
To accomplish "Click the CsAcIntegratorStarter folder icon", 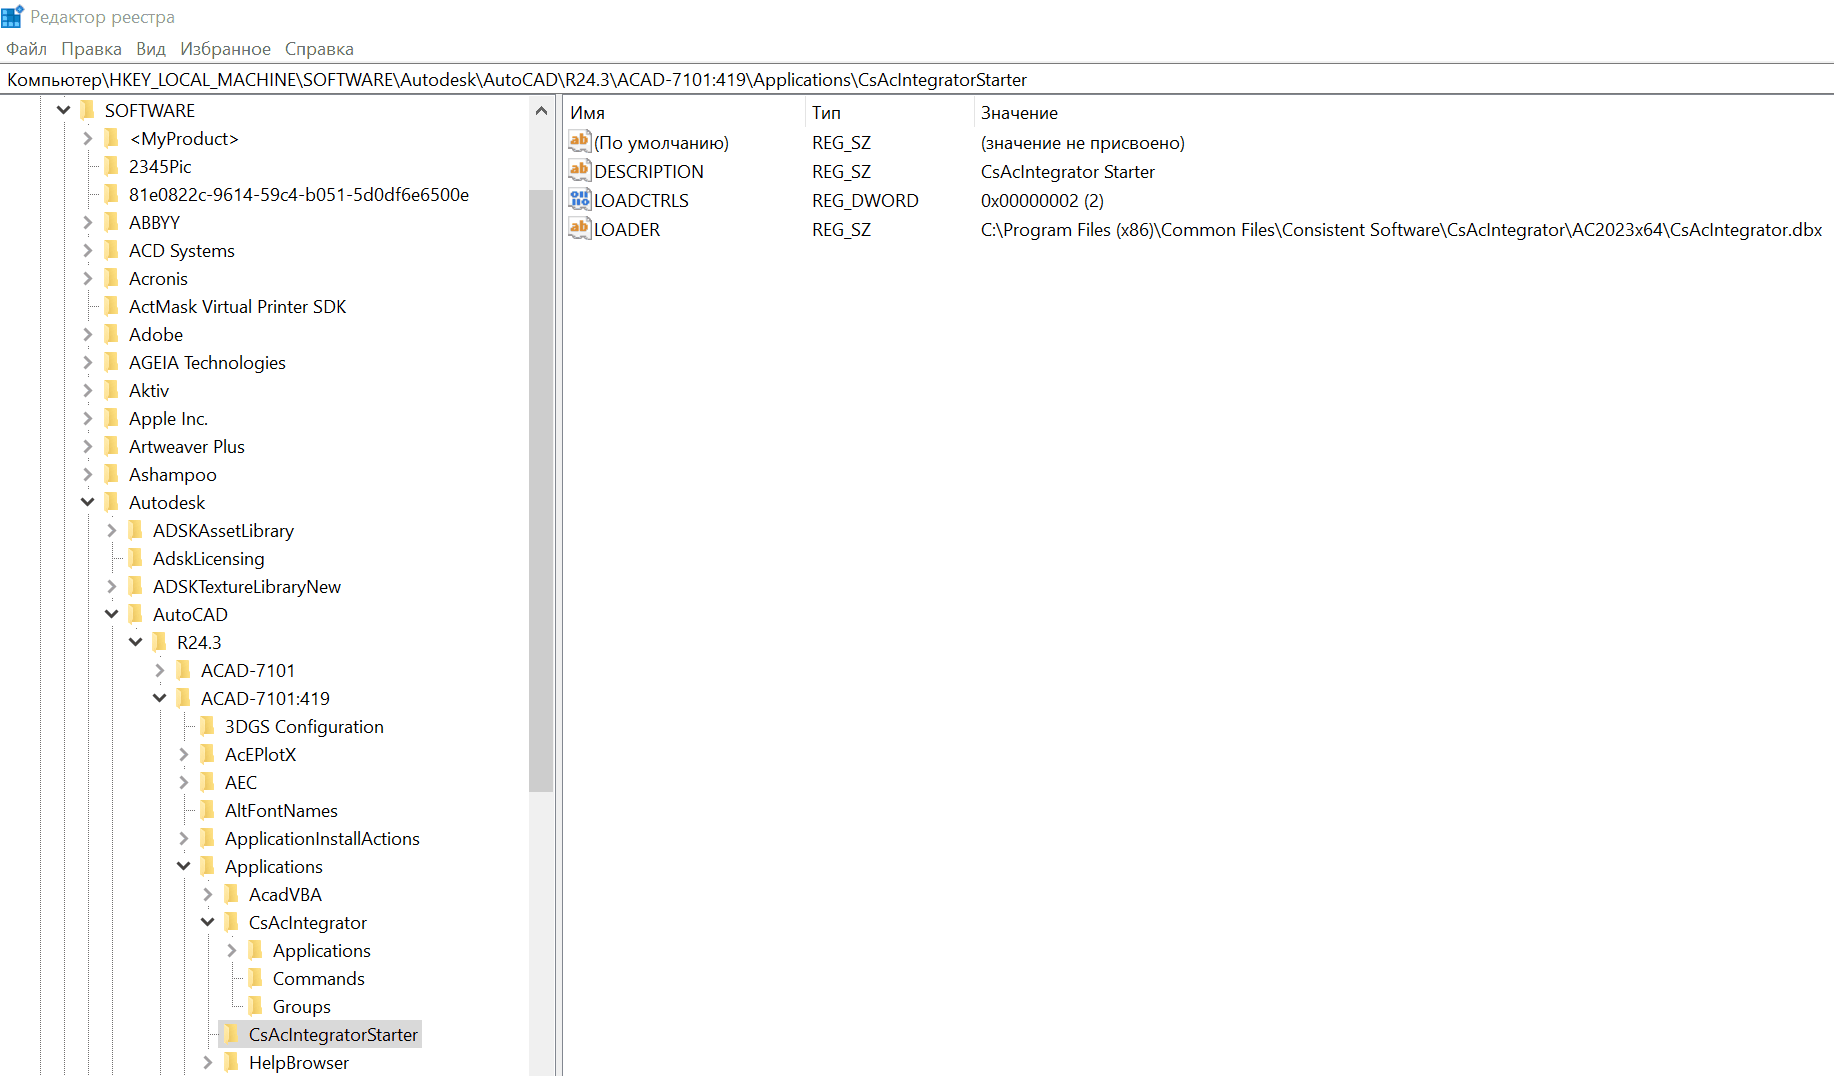I will click(232, 1034).
